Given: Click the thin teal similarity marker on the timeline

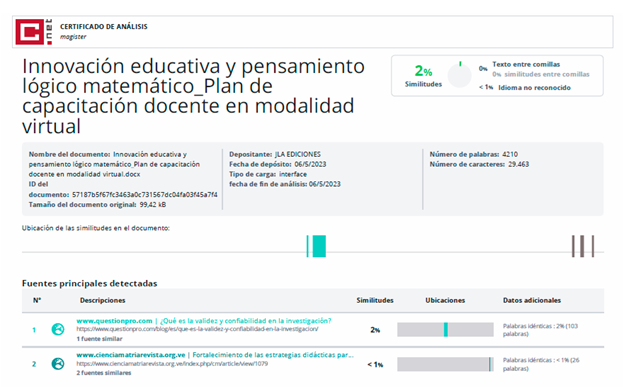Looking at the screenshot, I should tap(307, 246).
